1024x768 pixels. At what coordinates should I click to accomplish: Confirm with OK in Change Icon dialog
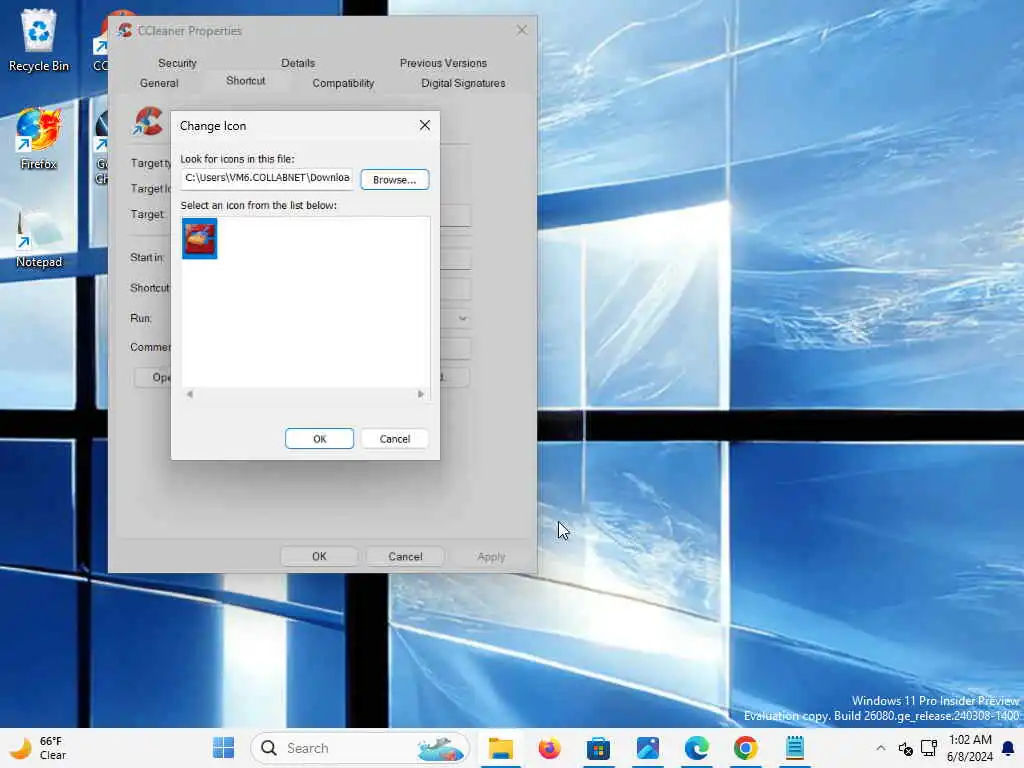[x=319, y=439]
